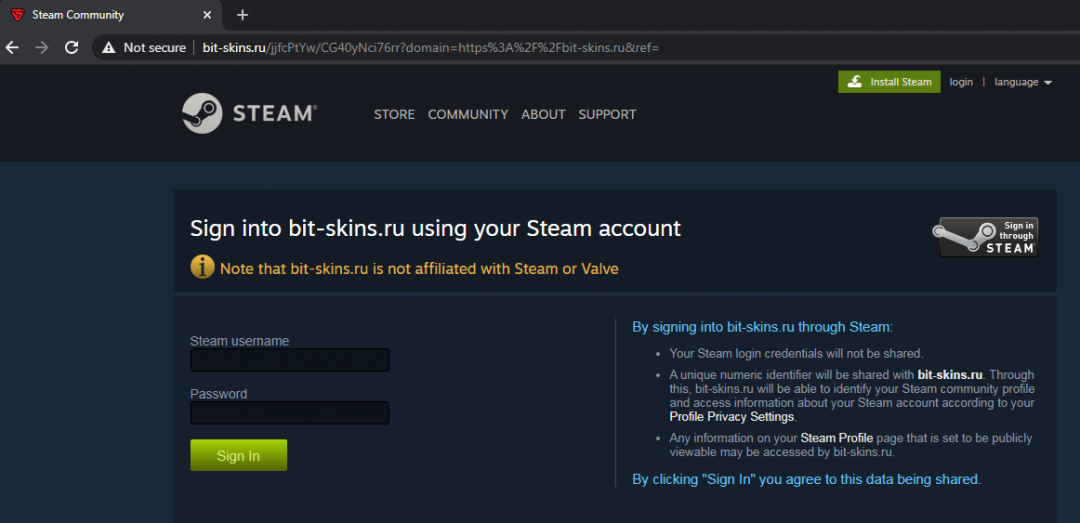The image size is (1080, 523).
Task: Go to the ABOUT page
Action: [x=543, y=114]
